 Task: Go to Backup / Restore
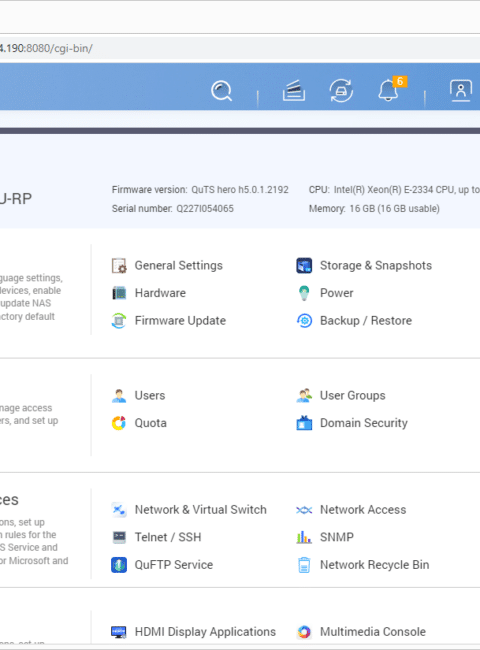point(366,321)
